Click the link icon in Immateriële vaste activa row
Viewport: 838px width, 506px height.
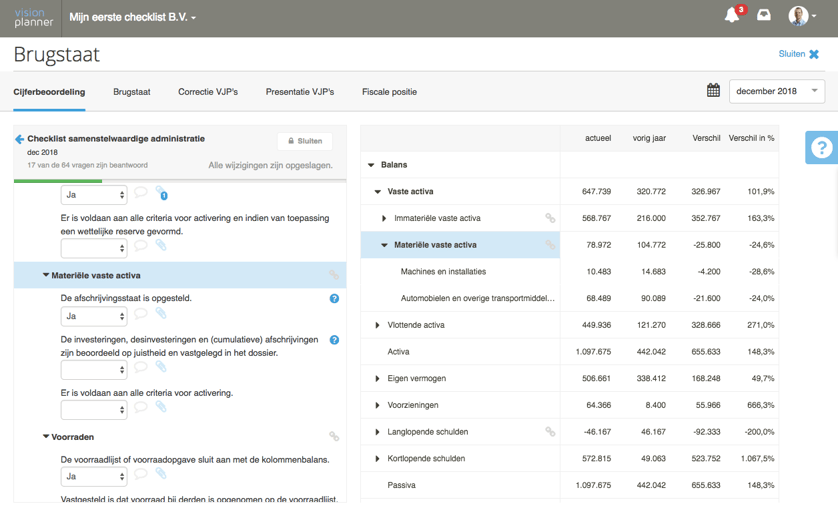tap(550, 218)
